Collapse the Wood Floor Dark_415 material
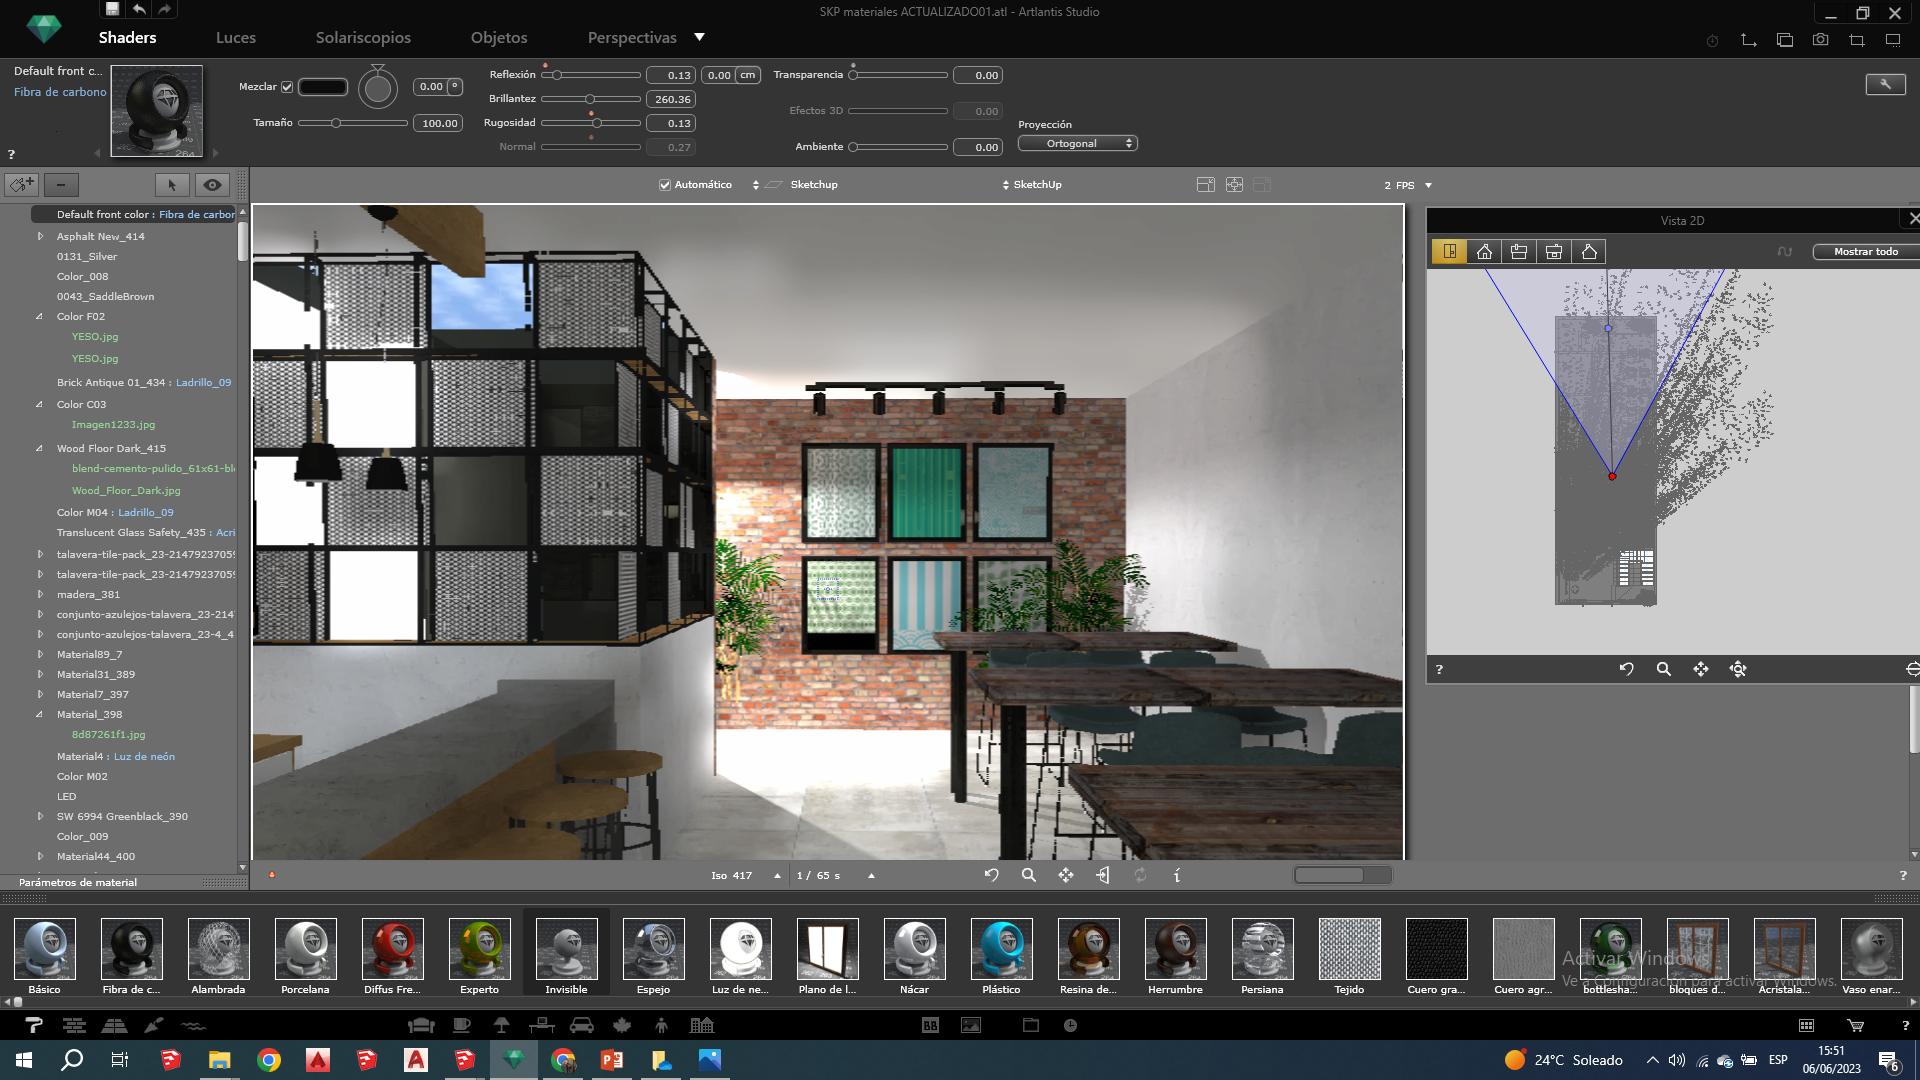 [40, 449]
